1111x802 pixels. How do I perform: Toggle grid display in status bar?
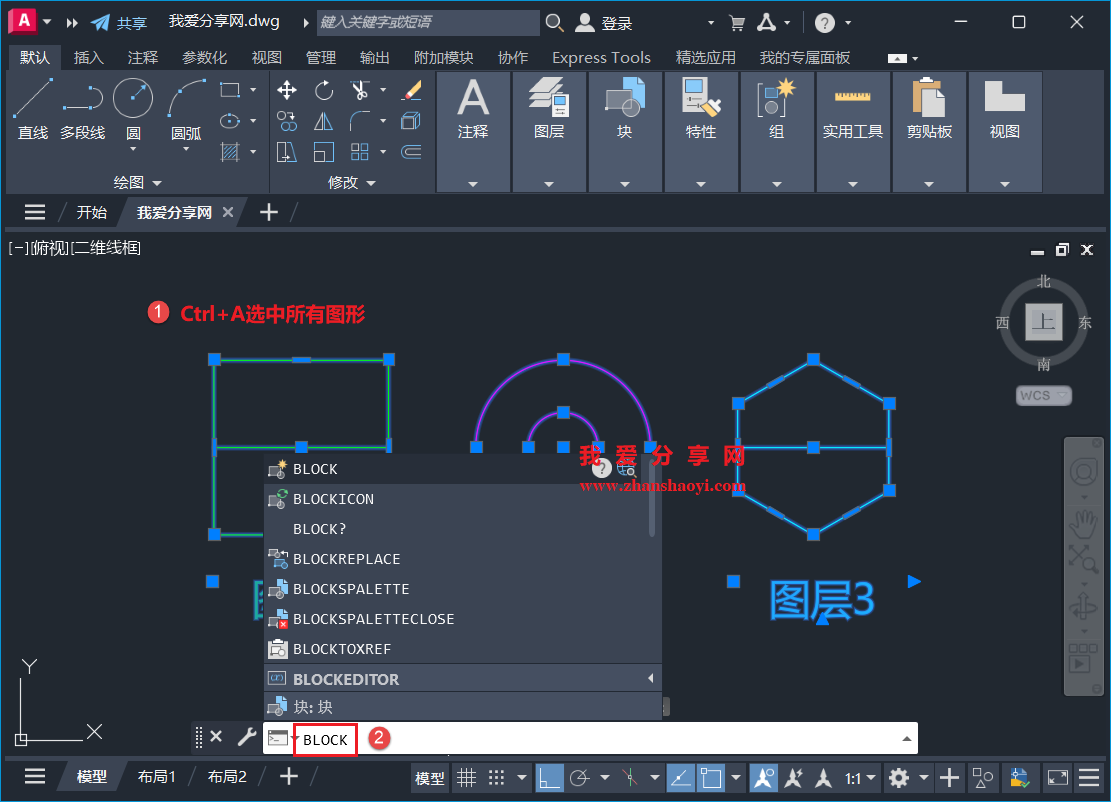(x=468, y=777)
